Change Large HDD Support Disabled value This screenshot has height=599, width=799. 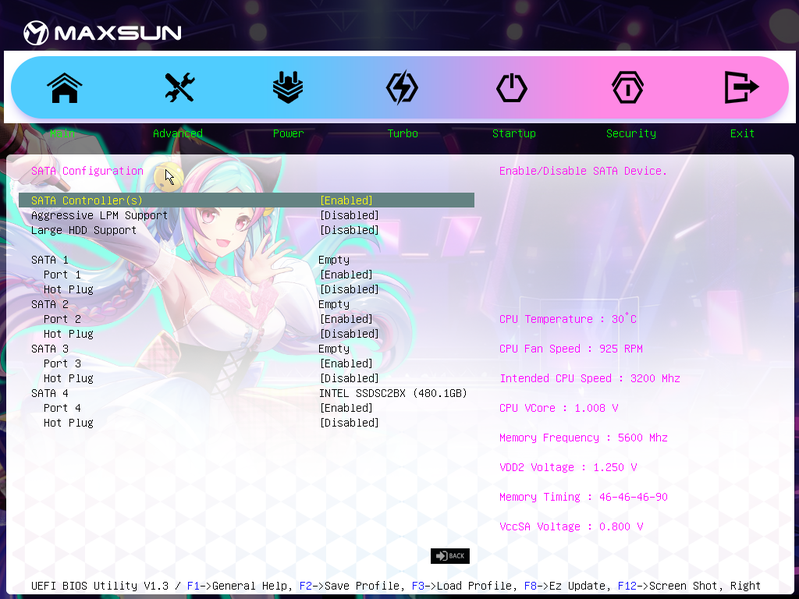pyautogui.click(x=349, y=230)
